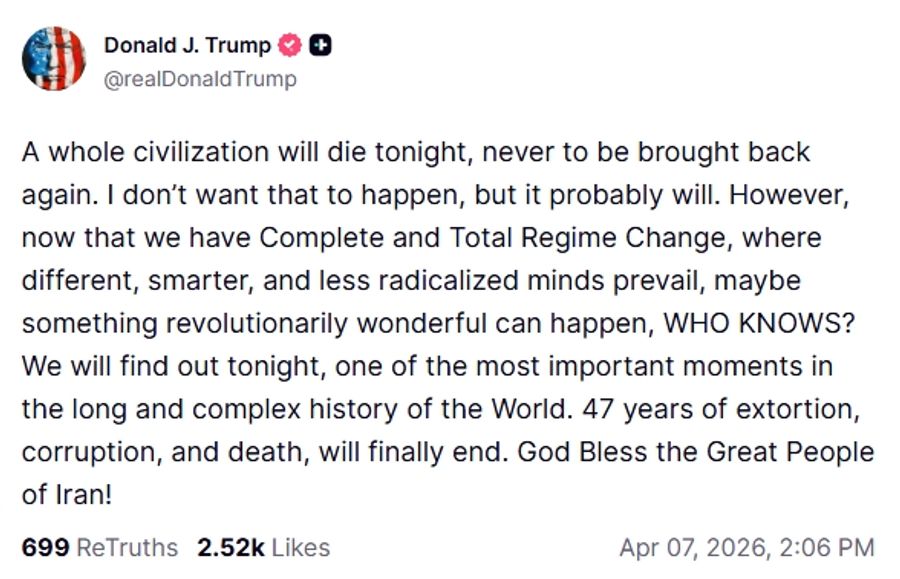View the 699 ReTruths count
This screenshot has width=900, height=579.
pos(99,547)
